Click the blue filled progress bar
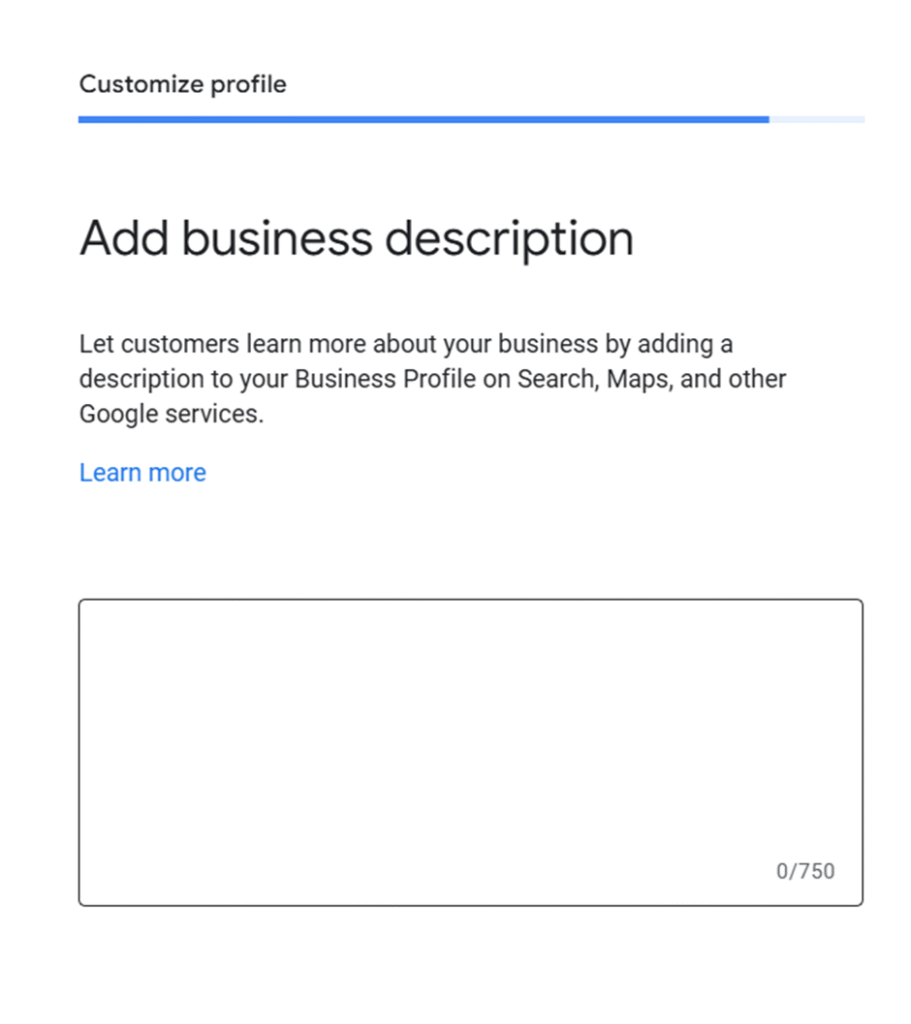Image resolution: width=911 pixels, height=1024 pixels. pos(423,119)
